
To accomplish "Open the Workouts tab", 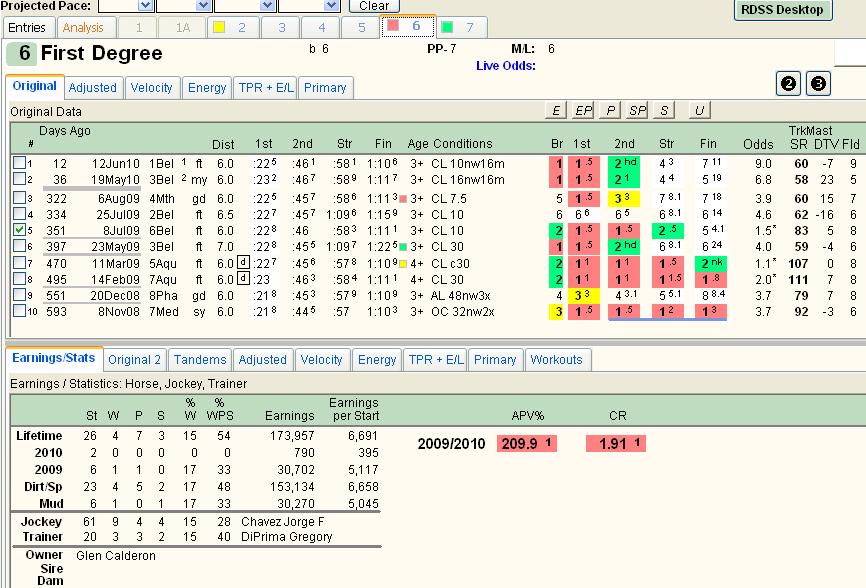I will tap(557, 360).
